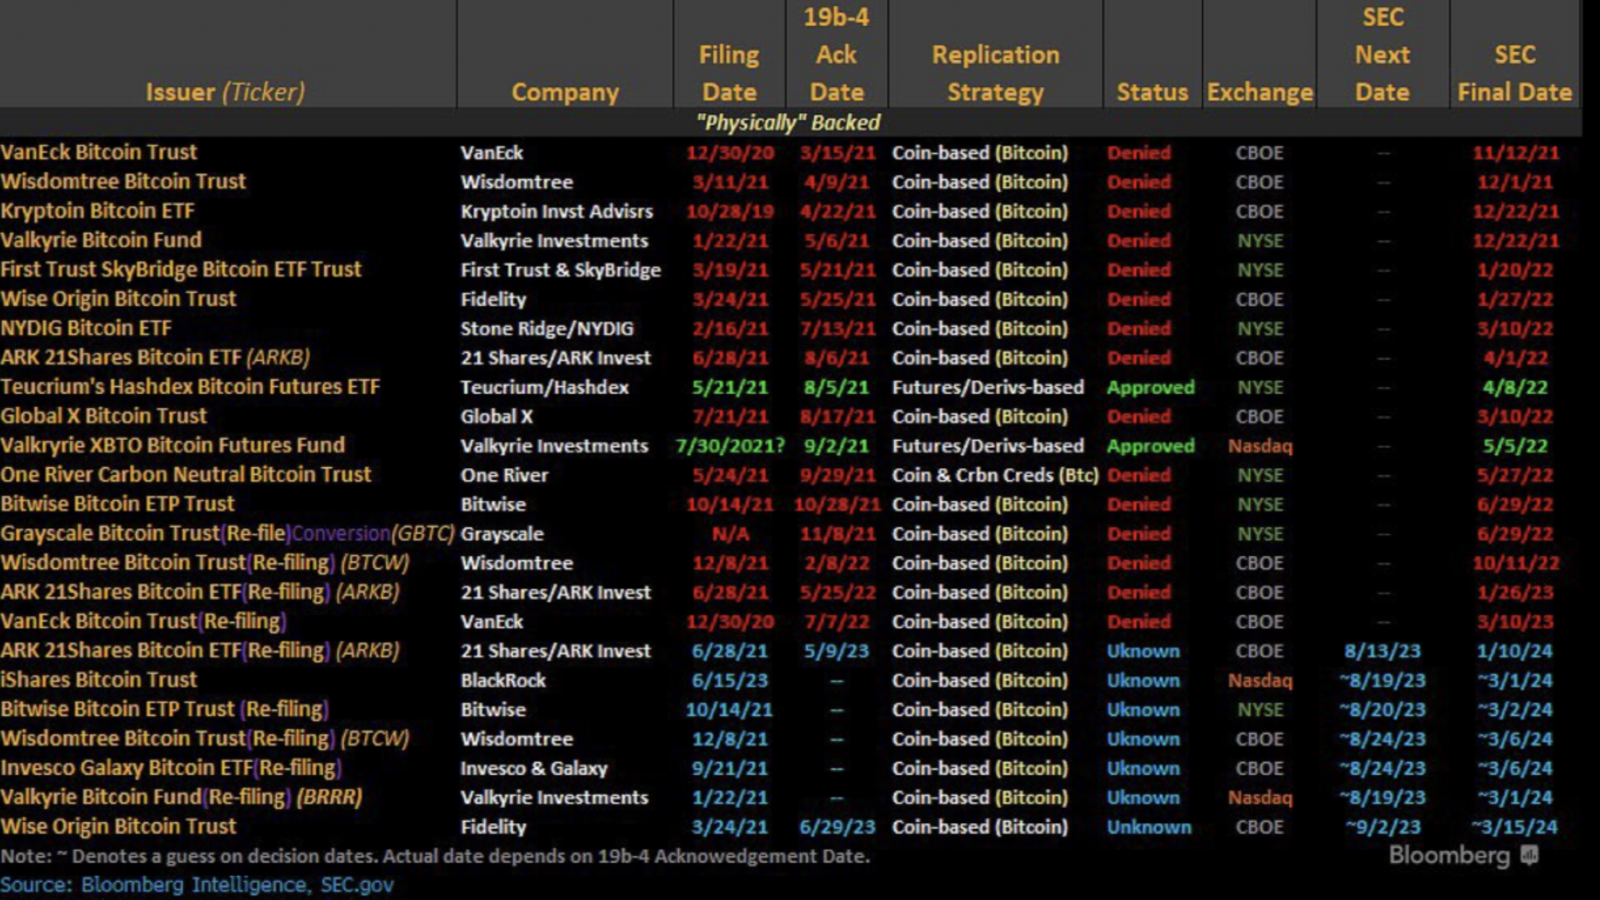Click the 3/15/21 ack date
This screenshot has height=900, width=1600.
[837, 153]
